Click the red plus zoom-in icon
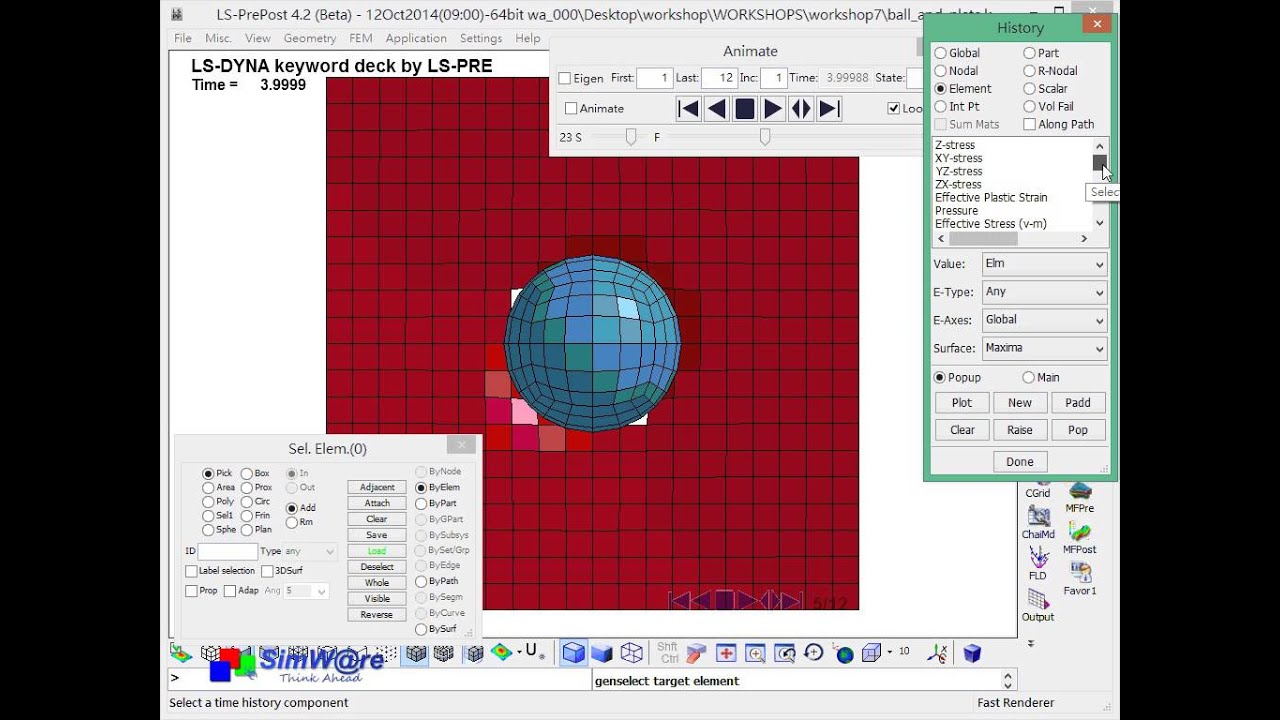The image size is (1280, 720). point(726,653)
